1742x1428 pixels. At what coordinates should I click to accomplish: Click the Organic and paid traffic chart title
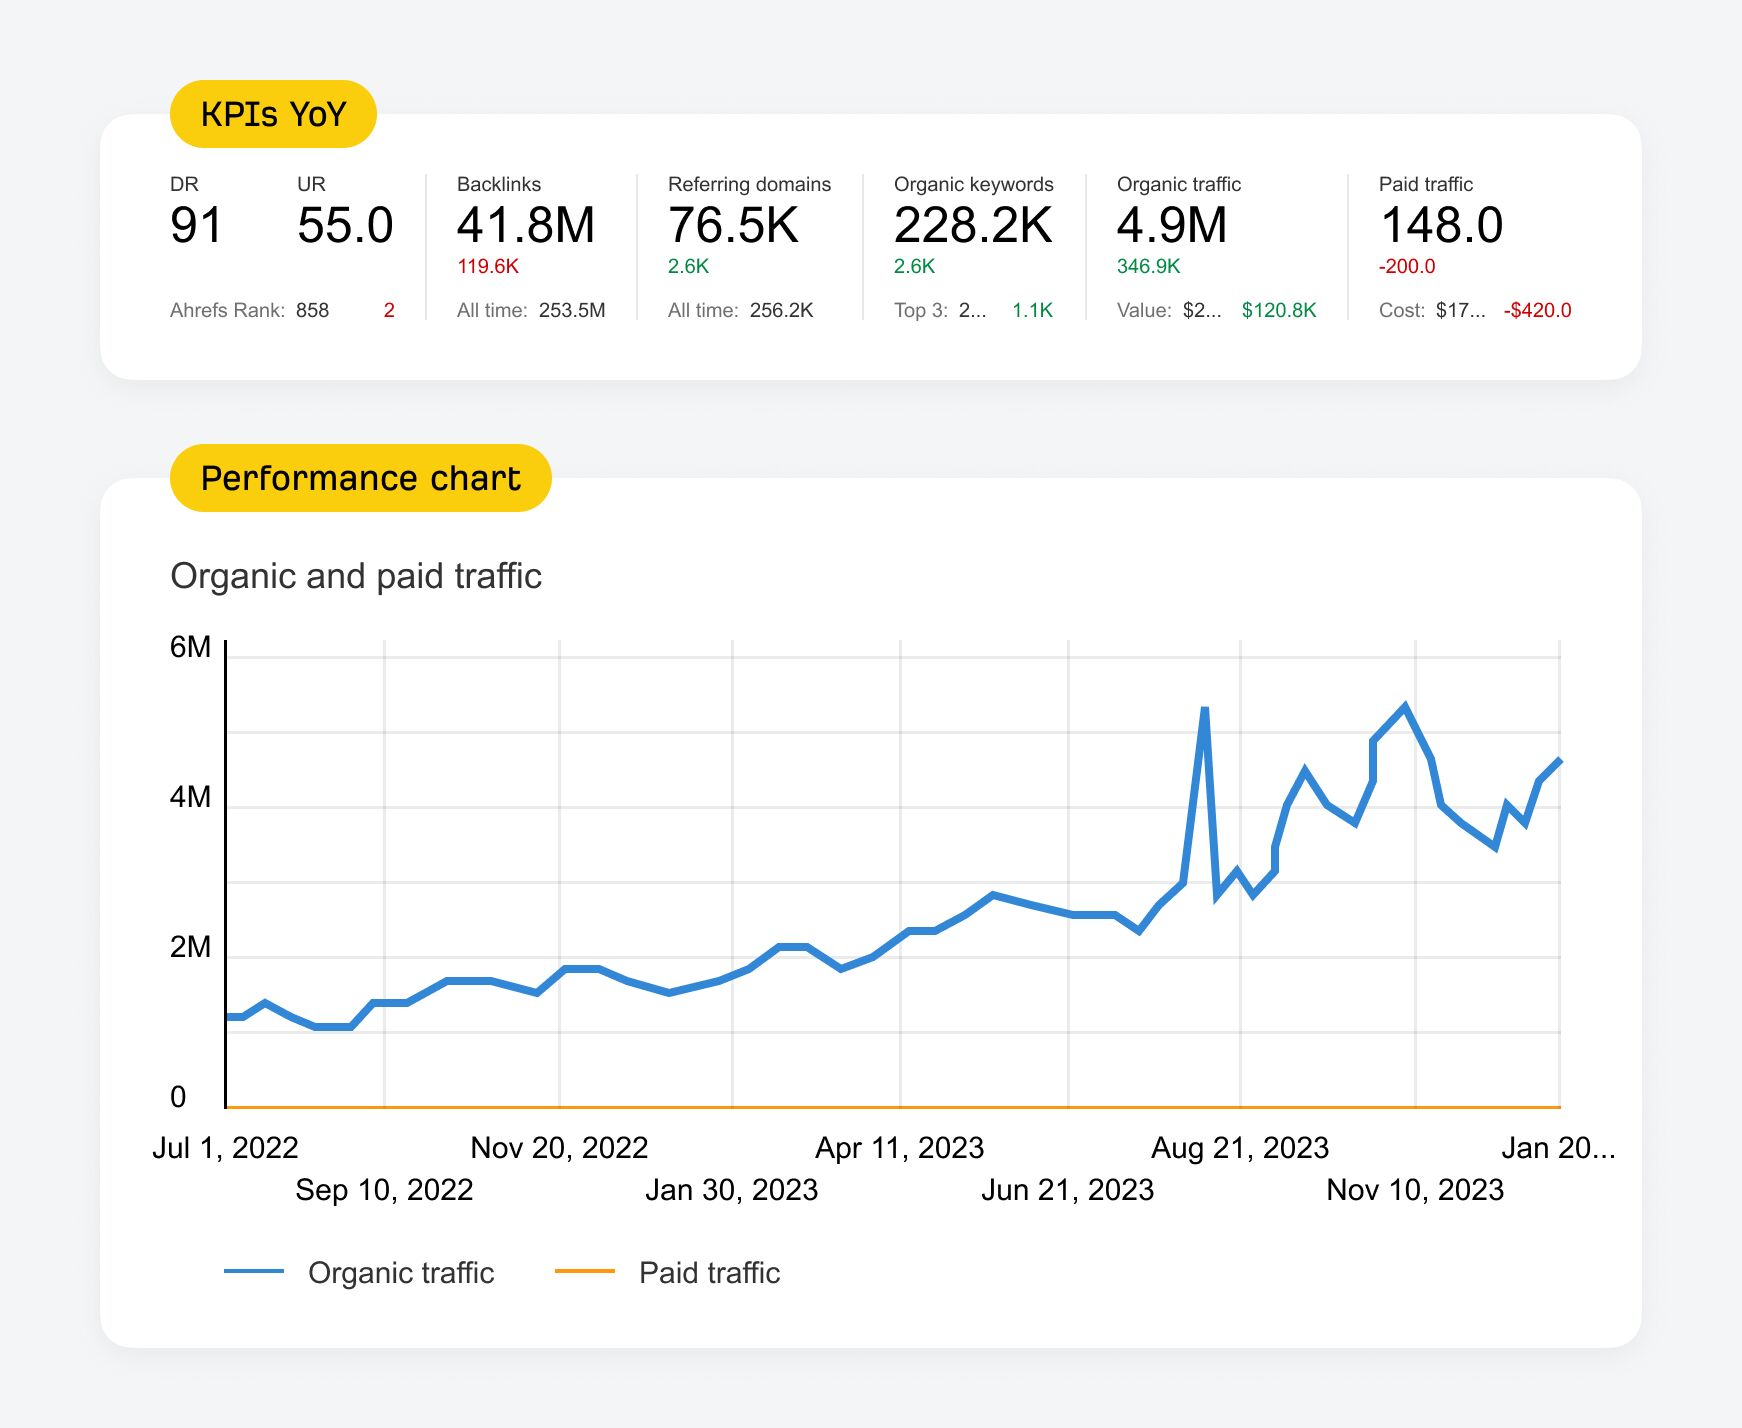356,575
